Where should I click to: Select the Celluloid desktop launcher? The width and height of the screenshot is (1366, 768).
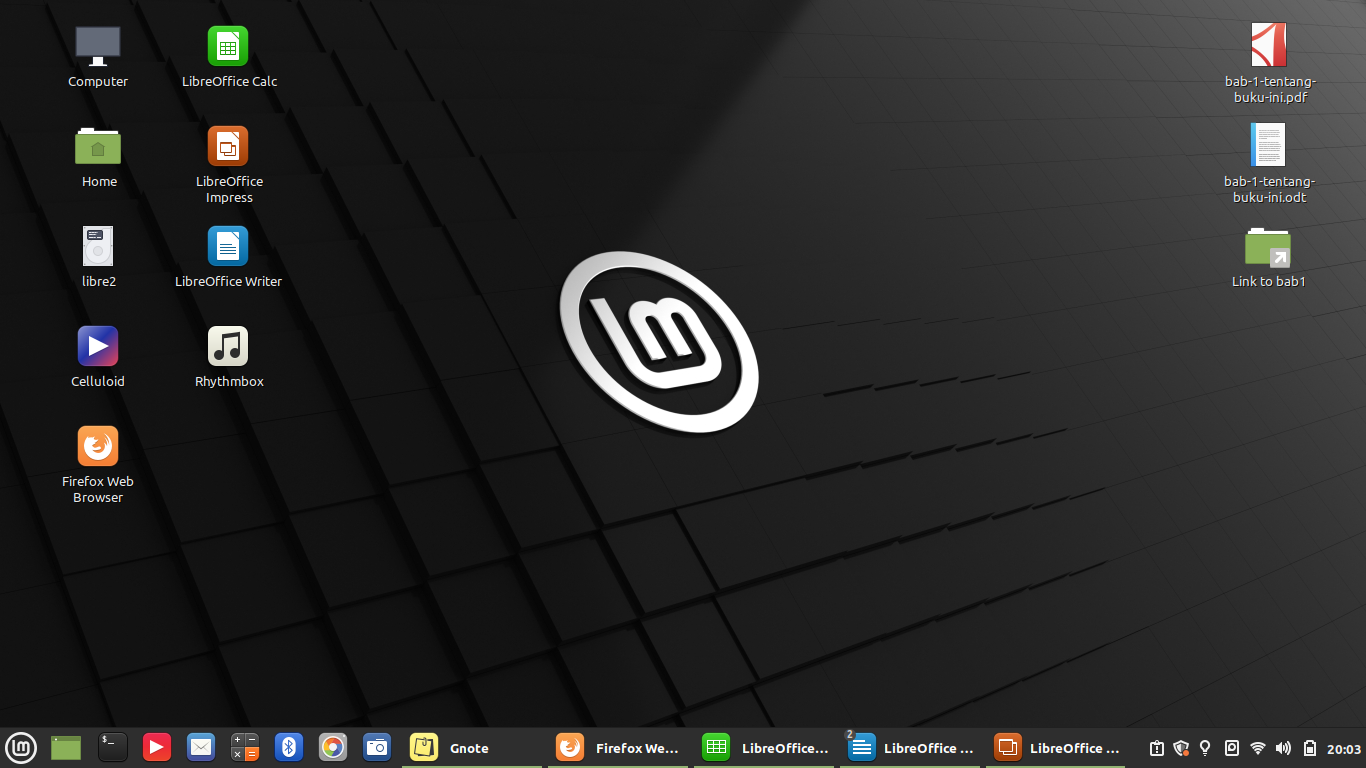[98, 346]
